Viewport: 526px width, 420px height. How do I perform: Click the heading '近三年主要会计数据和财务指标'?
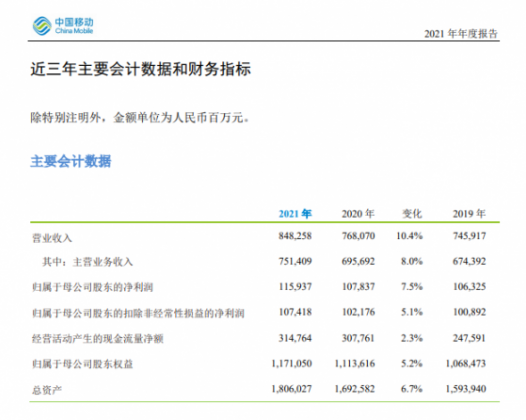tap(141, 69)
